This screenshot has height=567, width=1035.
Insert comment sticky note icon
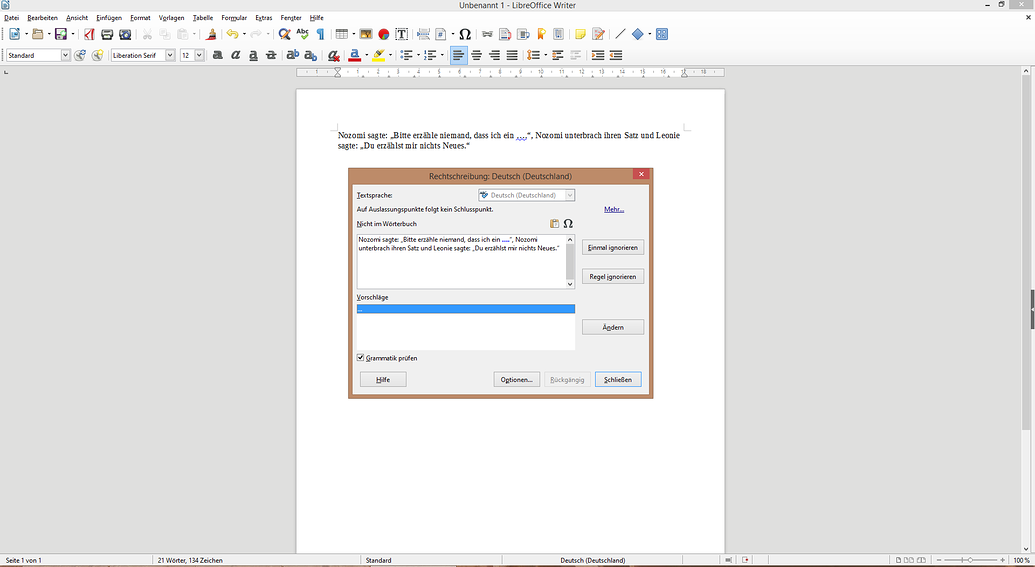(x=580, y=34)
